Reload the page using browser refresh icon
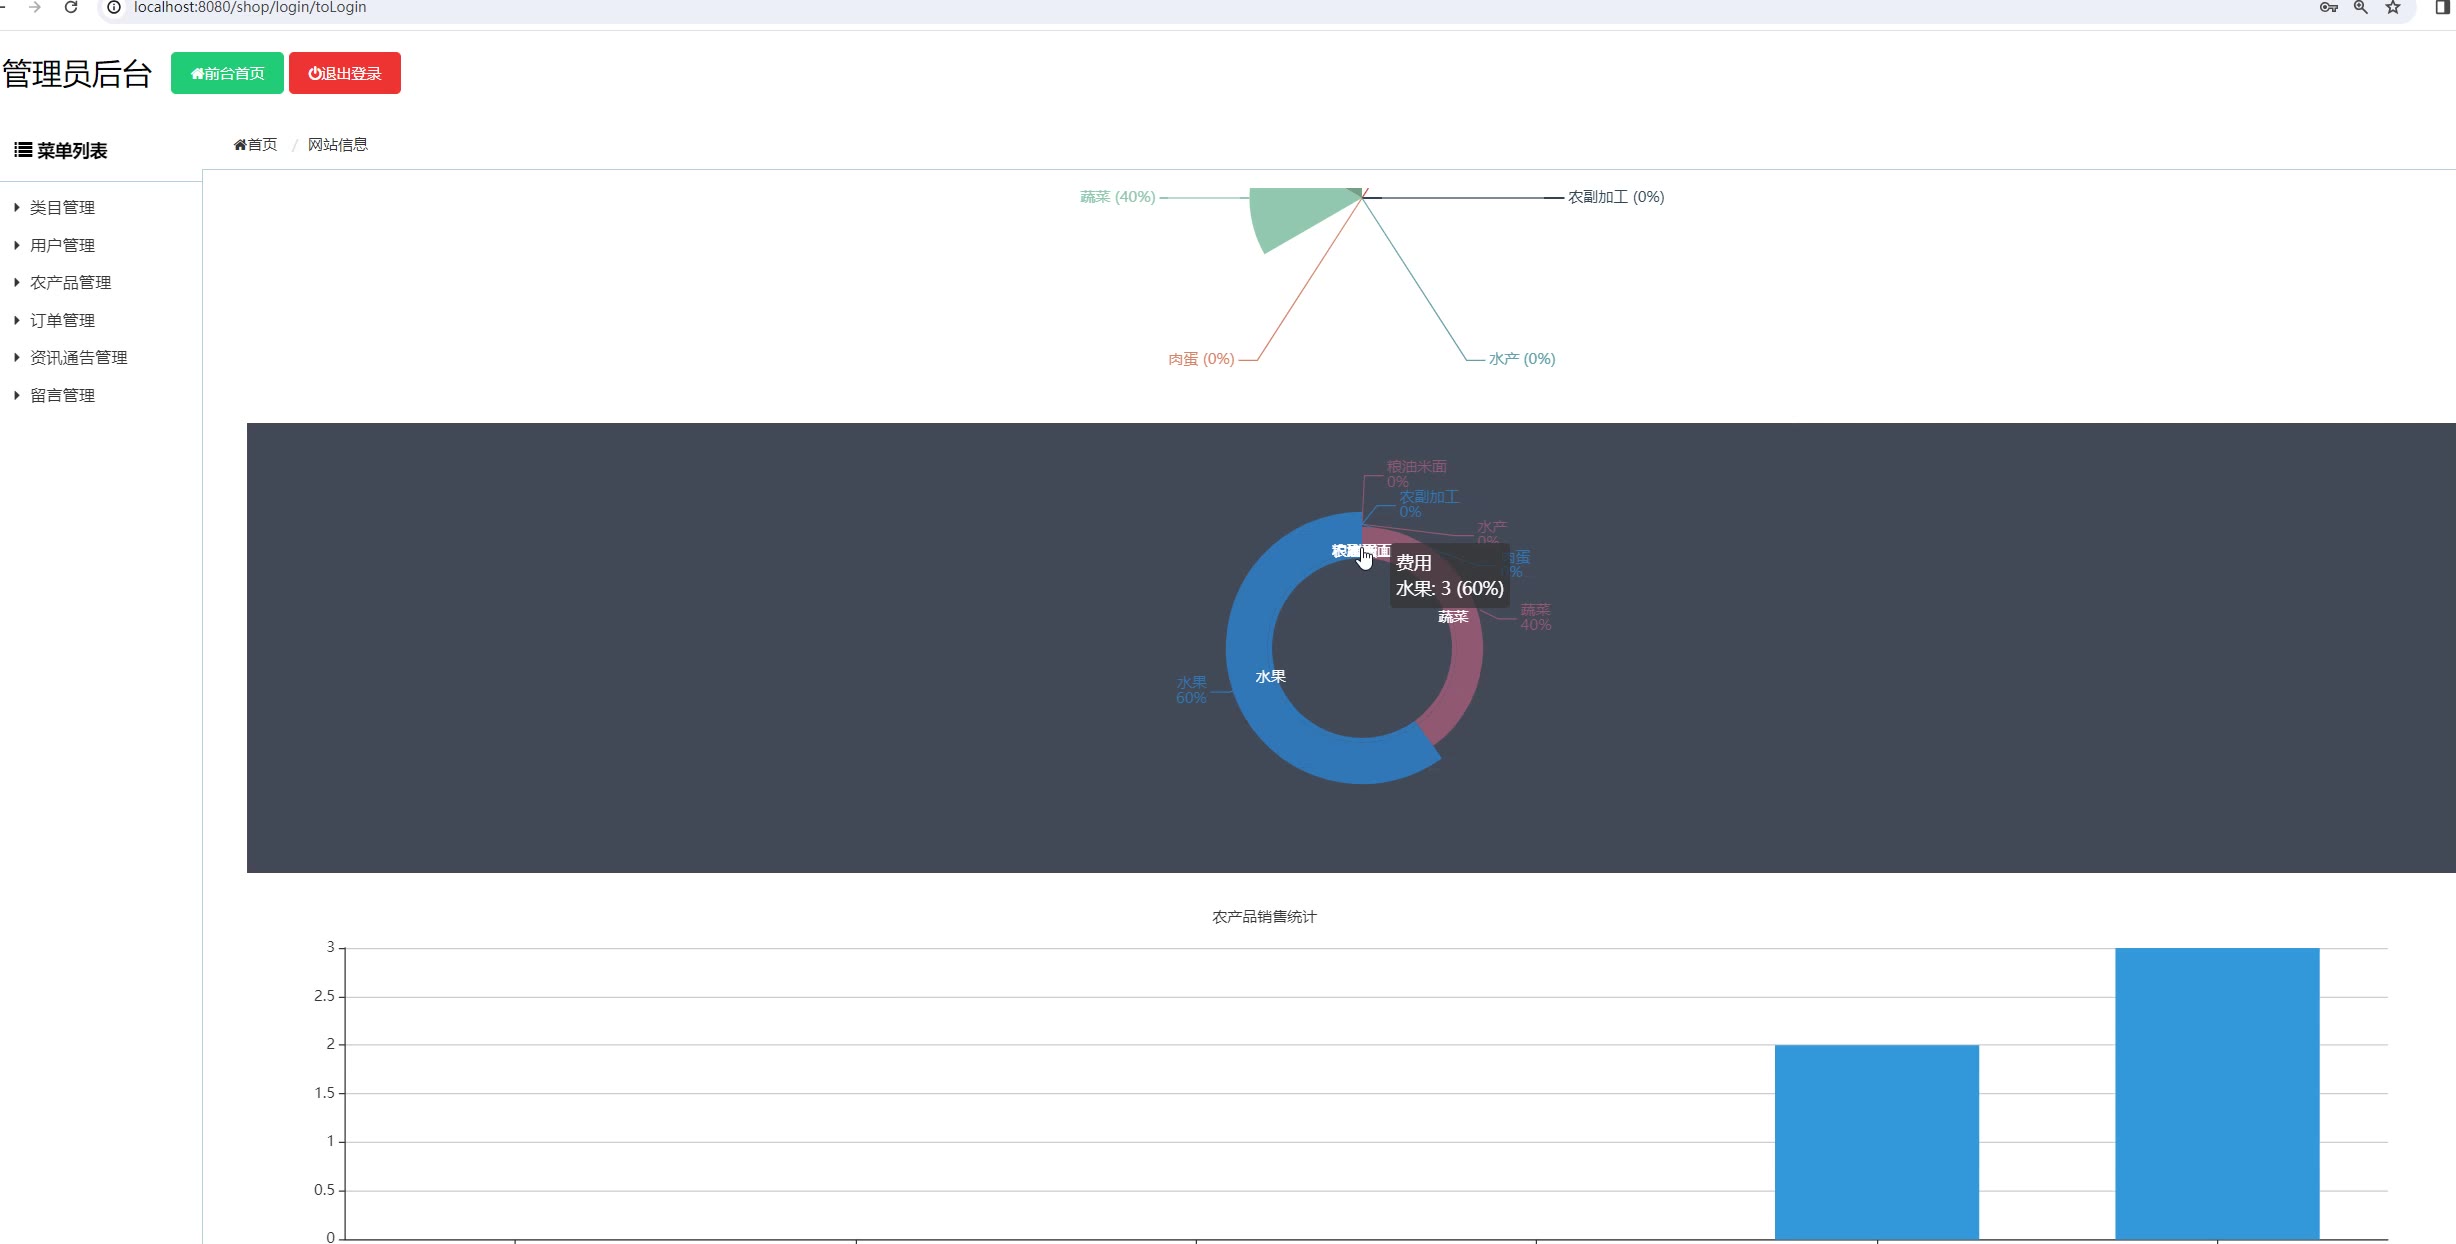This screenshot has height=1244, width=2456. click(x=71, y=7)
